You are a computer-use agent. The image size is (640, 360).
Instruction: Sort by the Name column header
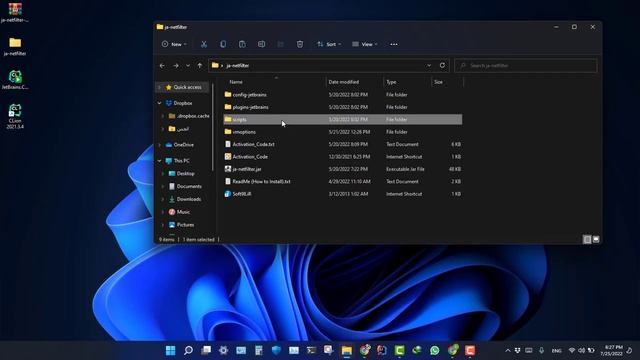(236, 82)
